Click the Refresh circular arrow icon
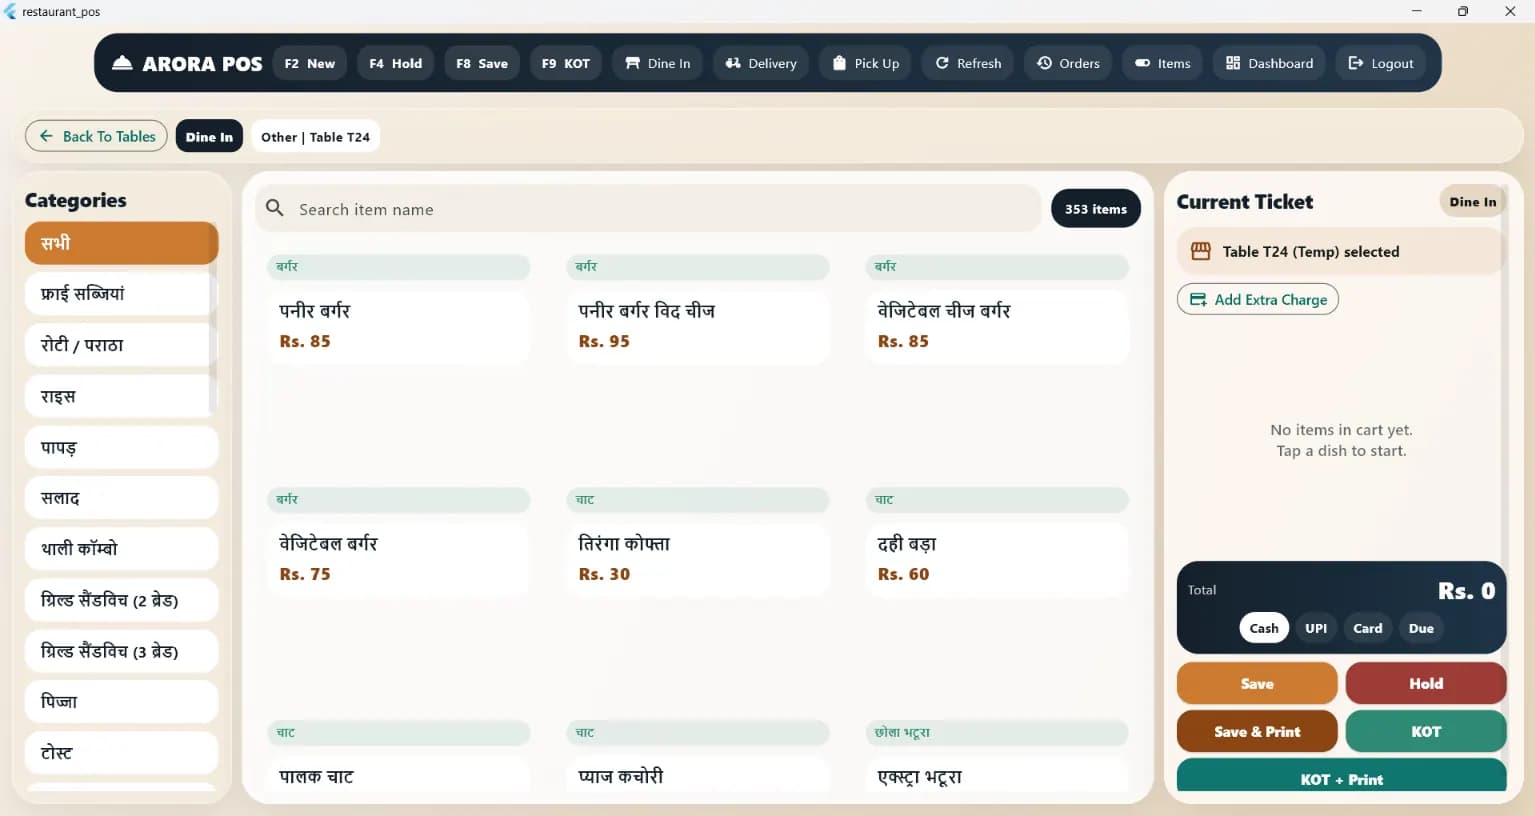 click(x=942, y=63)
